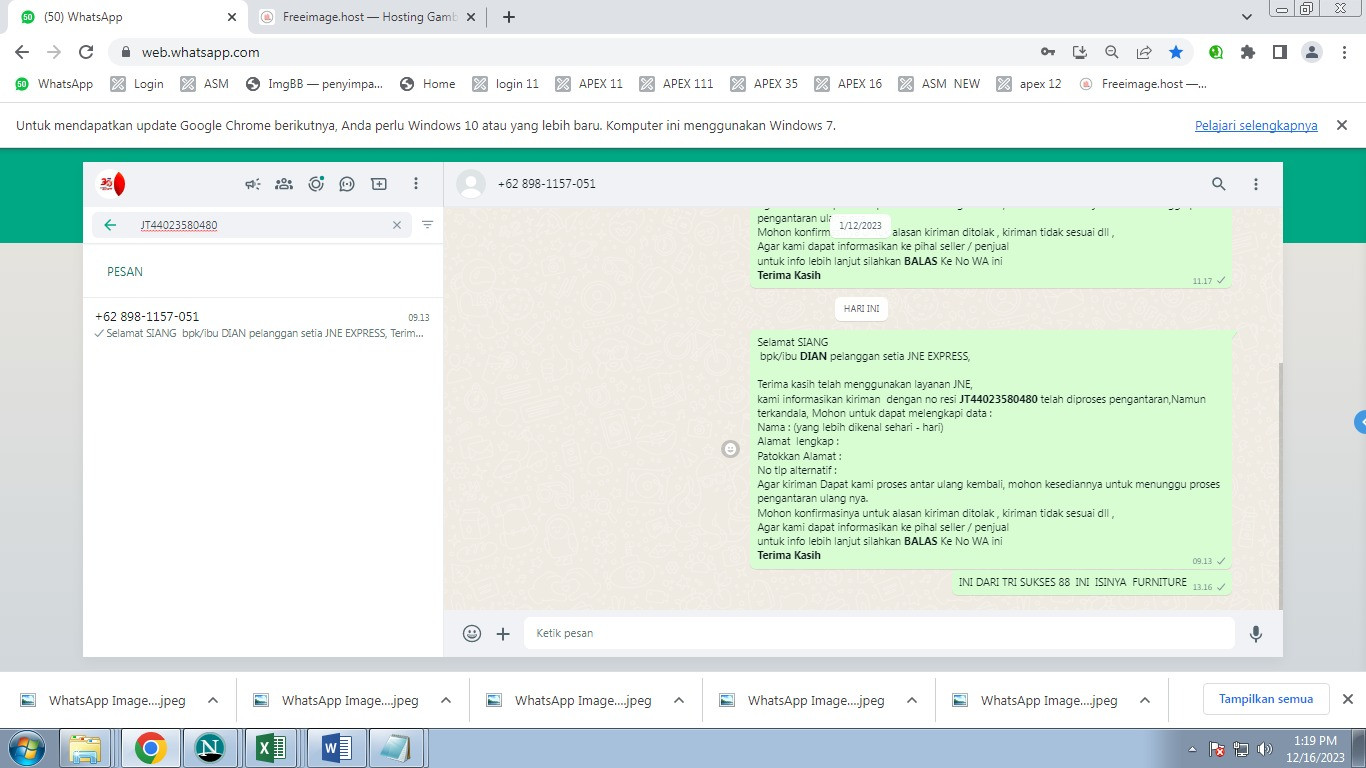Screen dimensions: 1366x768
Task: Search within this chat conversation
Action: [1218, 184]
